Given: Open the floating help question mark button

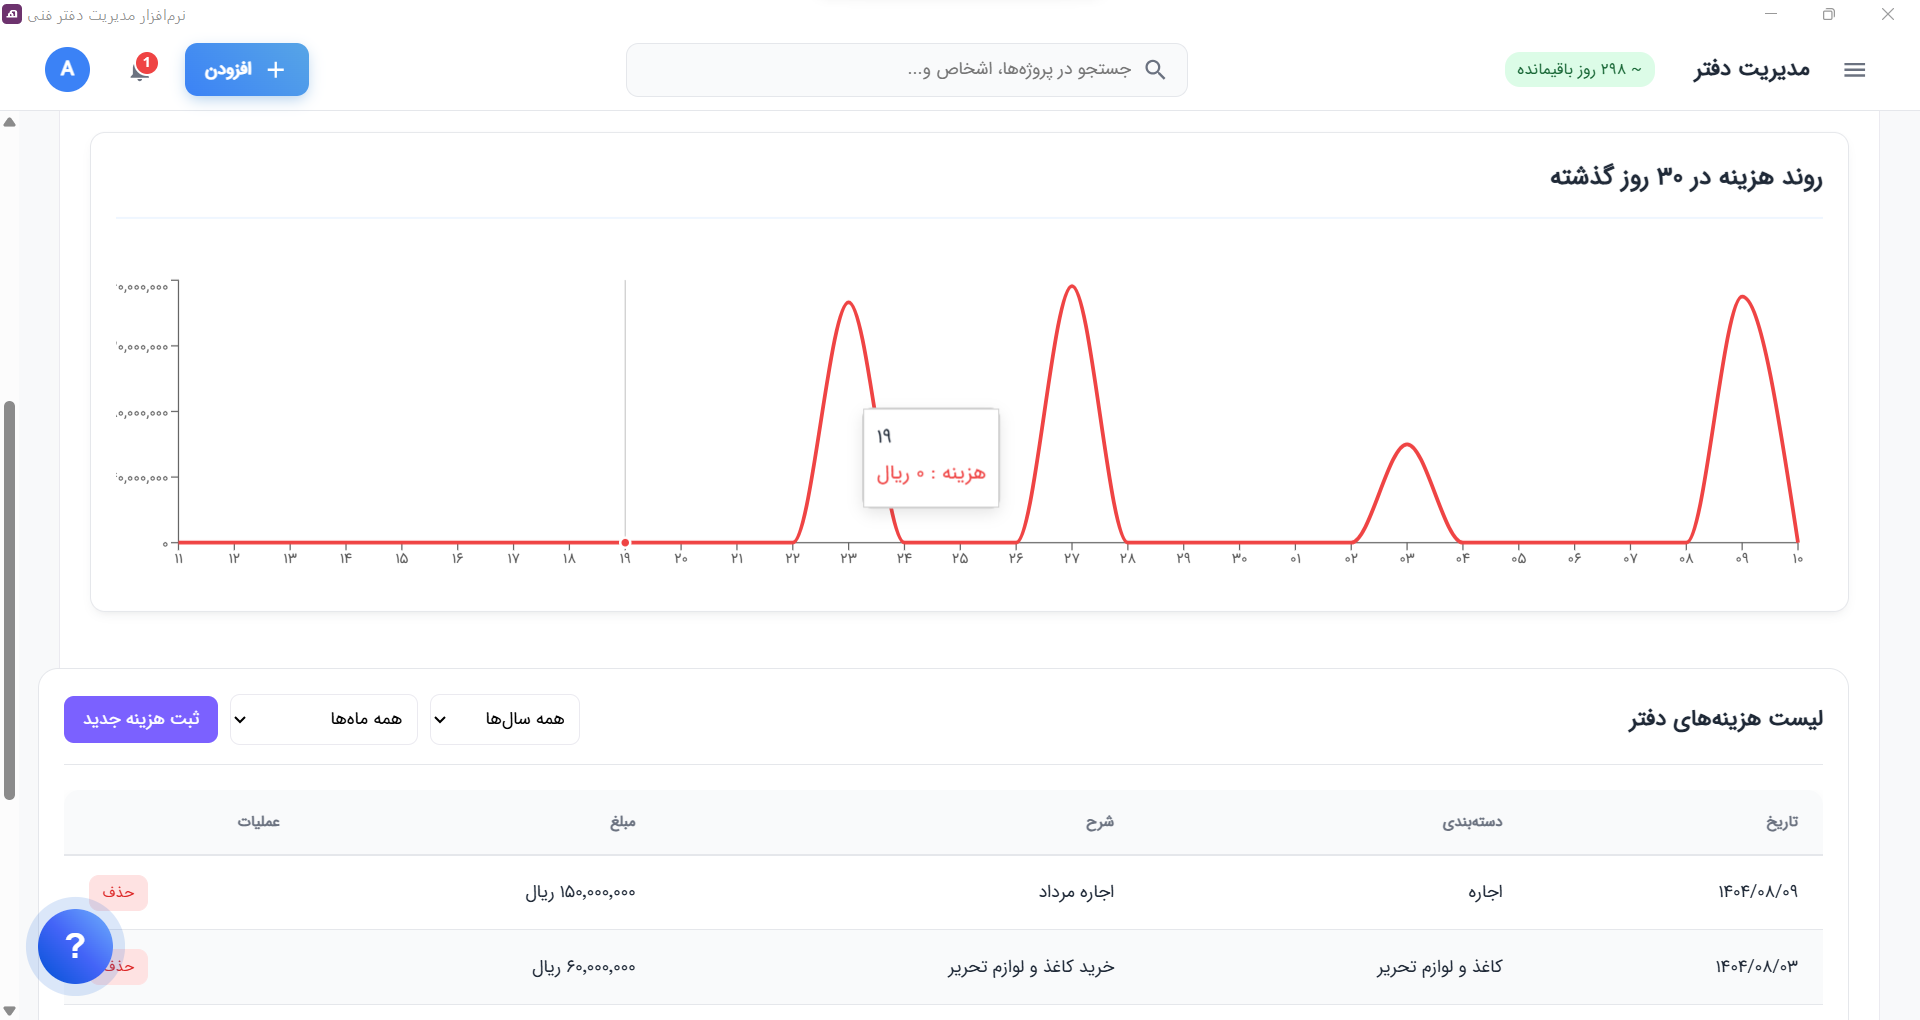Looking at the screenshot, I should click(x=74, y=946).
